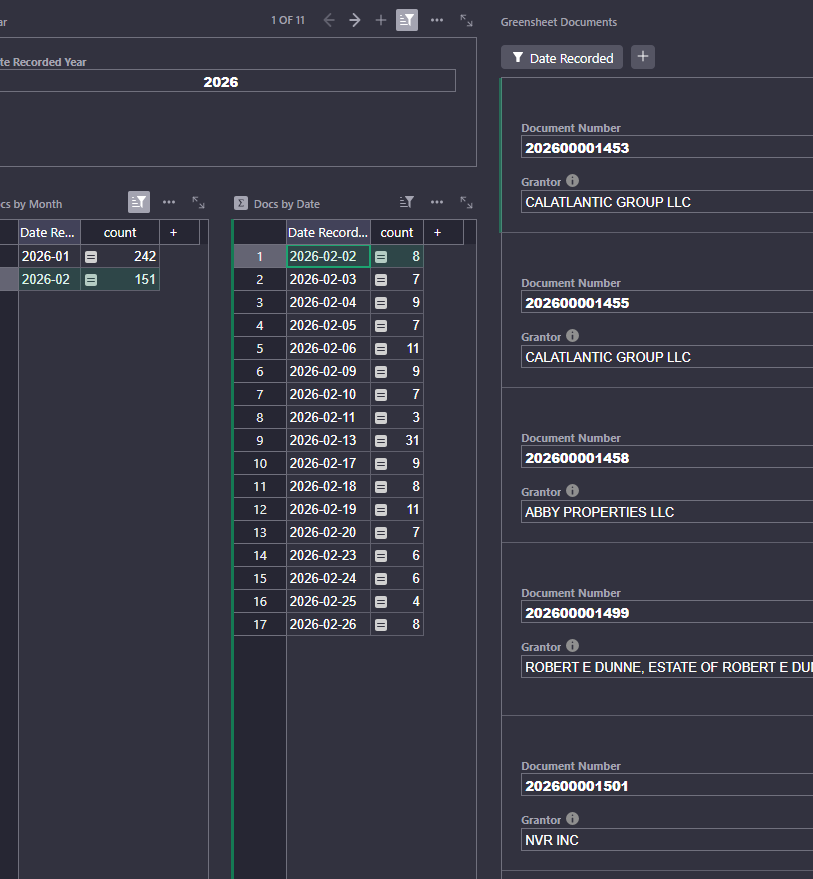This screenshot has height=879, width=813.
Task: Open Docs by Date more options menu
Action: click(x=437, y=202)
